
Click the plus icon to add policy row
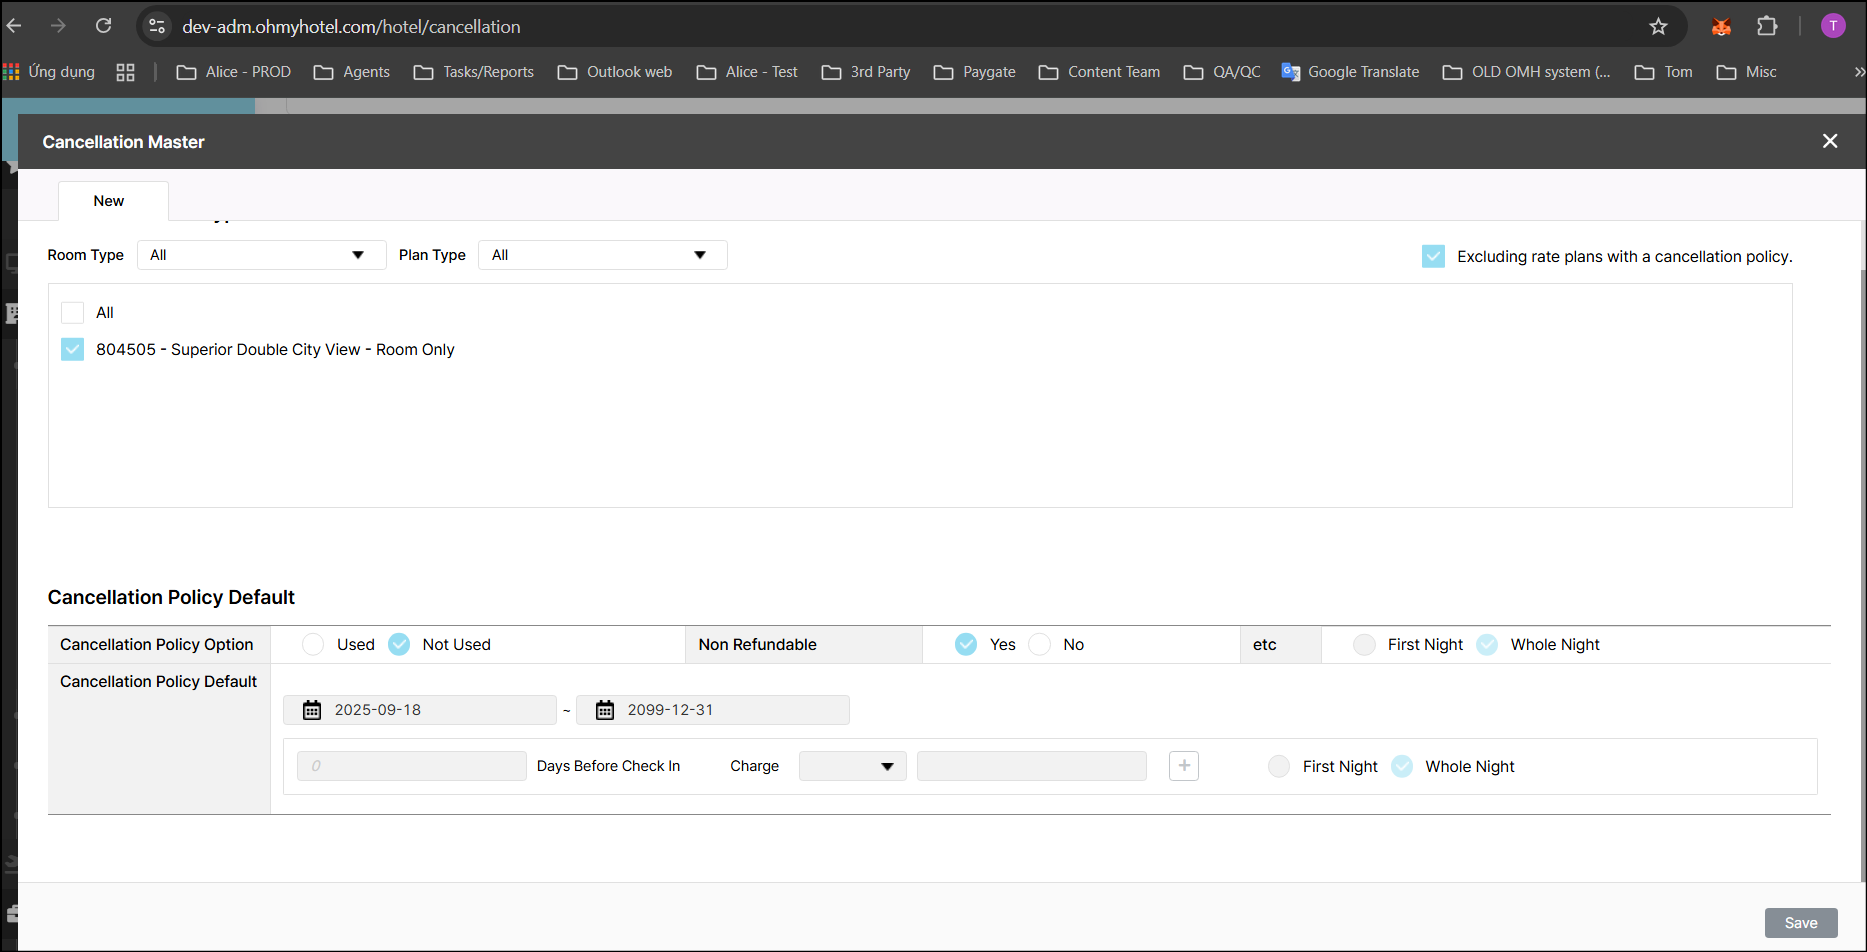pos(1184,766)
